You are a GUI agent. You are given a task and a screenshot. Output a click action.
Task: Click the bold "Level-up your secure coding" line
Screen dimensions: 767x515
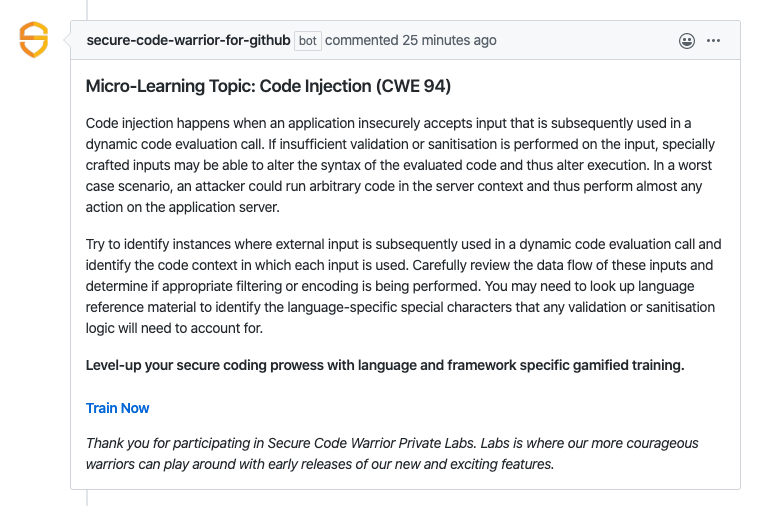click(385, 365)
